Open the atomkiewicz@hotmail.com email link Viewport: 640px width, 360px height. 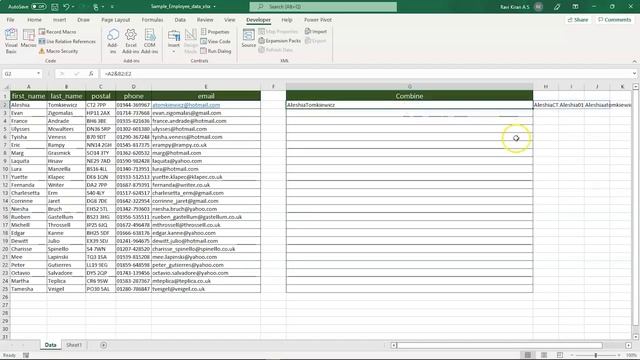(186, 105)
